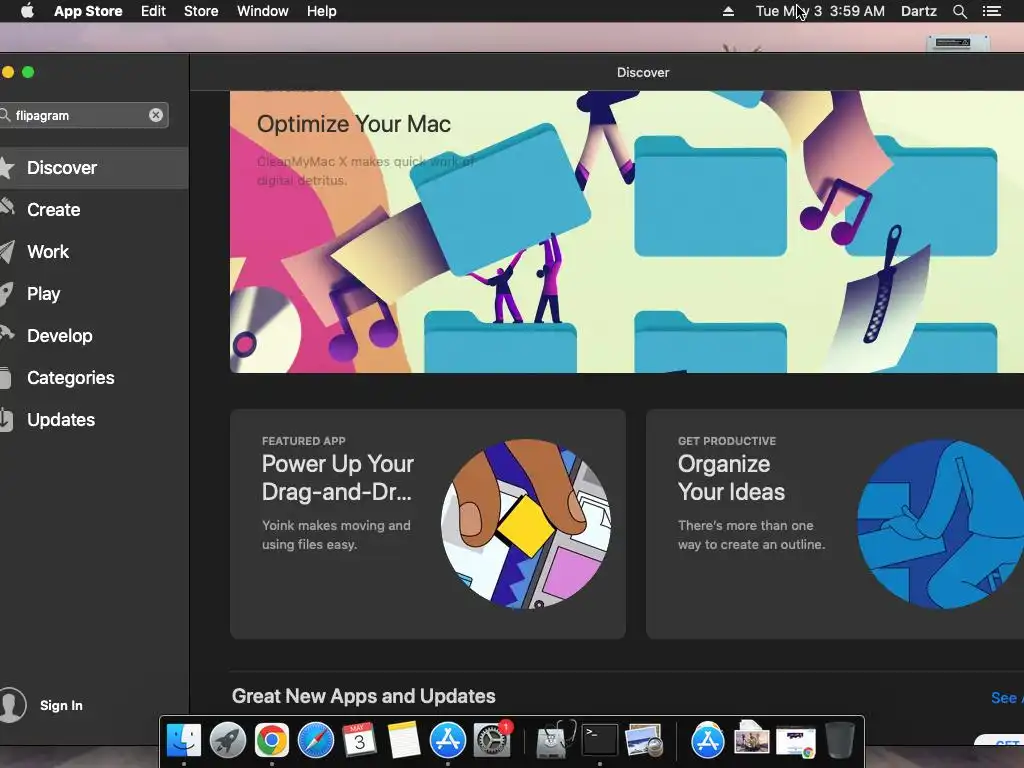Viewport: 1024px width, 768px height.
Task: Open Terminal from the Dock
Action: (600, 740)
